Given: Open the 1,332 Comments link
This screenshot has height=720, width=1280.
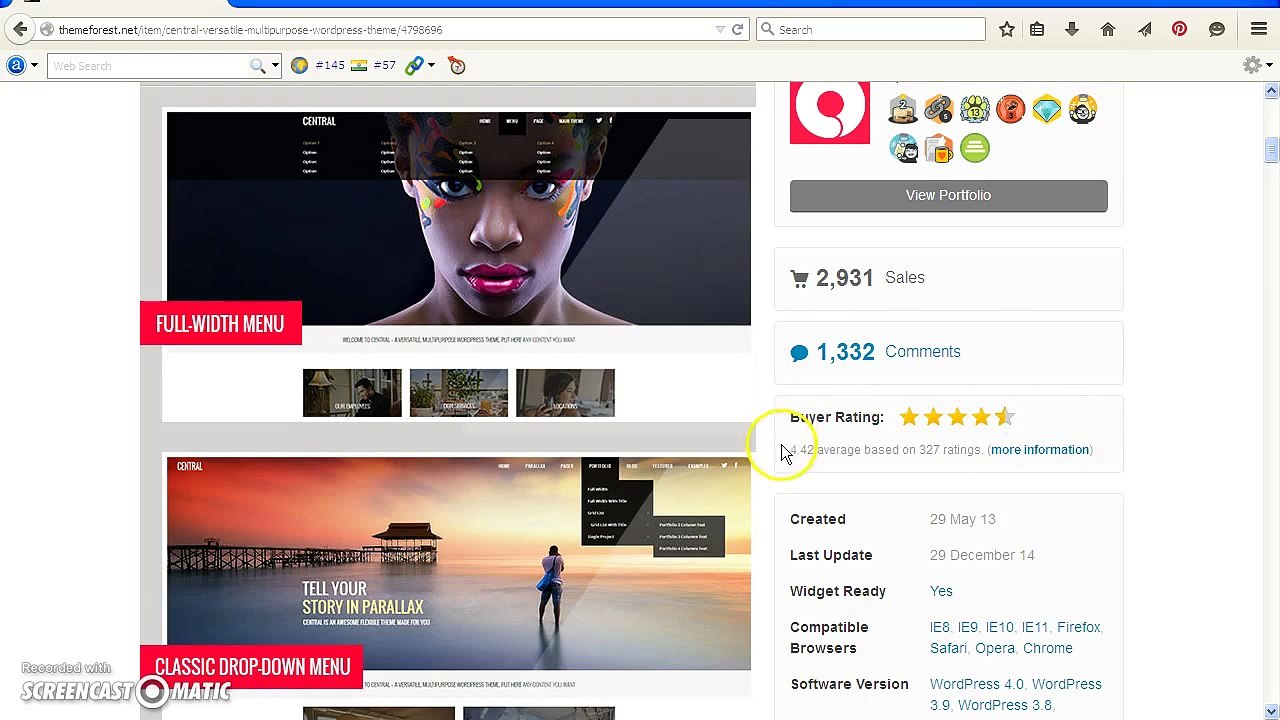Looking at the screenshot, I should tap(888, 352).
